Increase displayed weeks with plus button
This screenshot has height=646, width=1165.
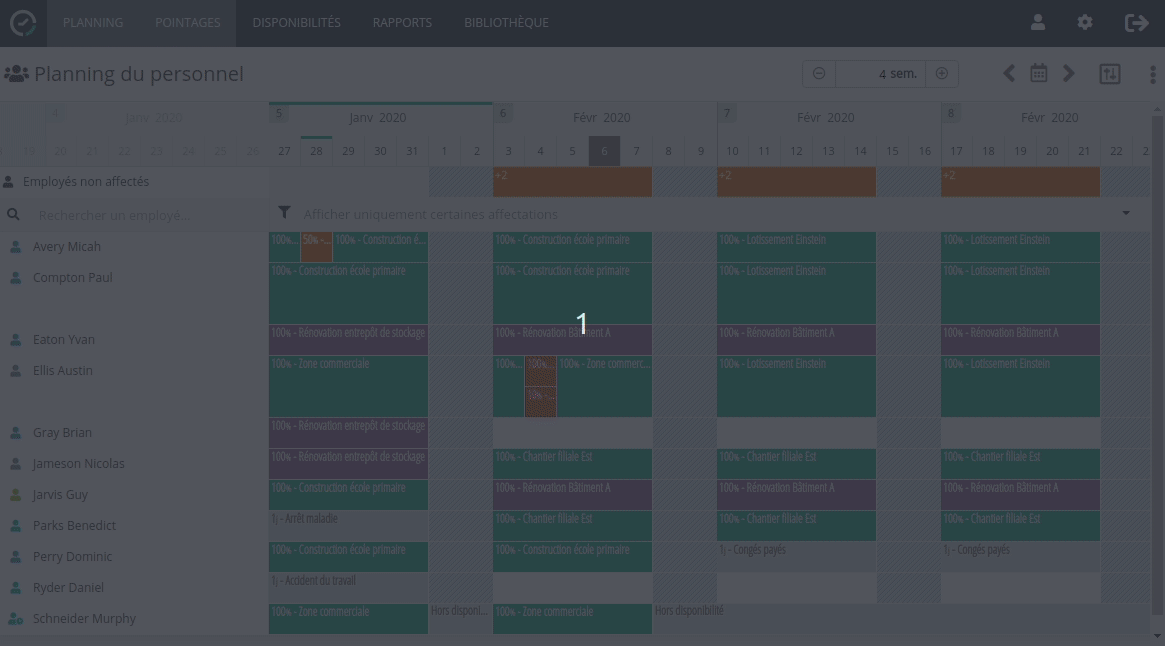click(x=942, y=74)
